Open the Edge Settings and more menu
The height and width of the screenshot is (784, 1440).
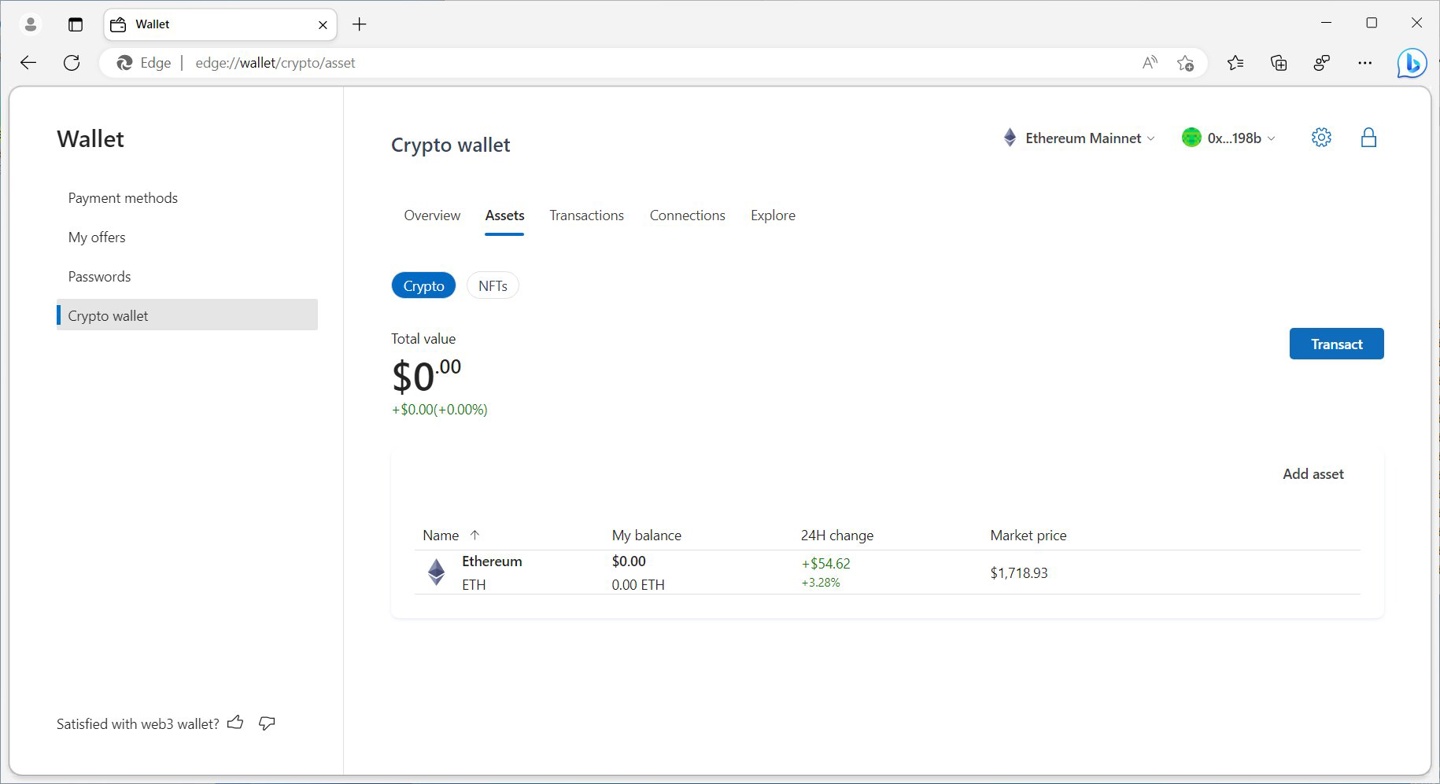1365,63
